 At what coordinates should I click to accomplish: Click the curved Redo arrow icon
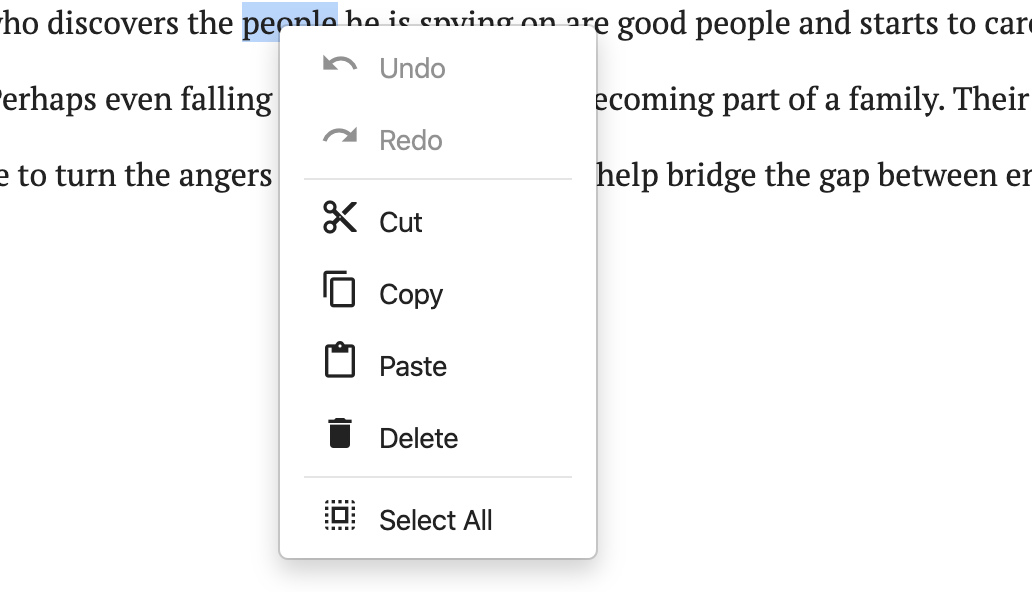pos(340,136)
